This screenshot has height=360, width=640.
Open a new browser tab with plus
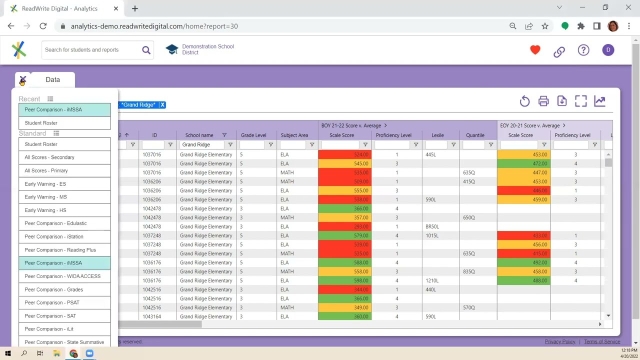pyautogui.click(x=135, y=8)
